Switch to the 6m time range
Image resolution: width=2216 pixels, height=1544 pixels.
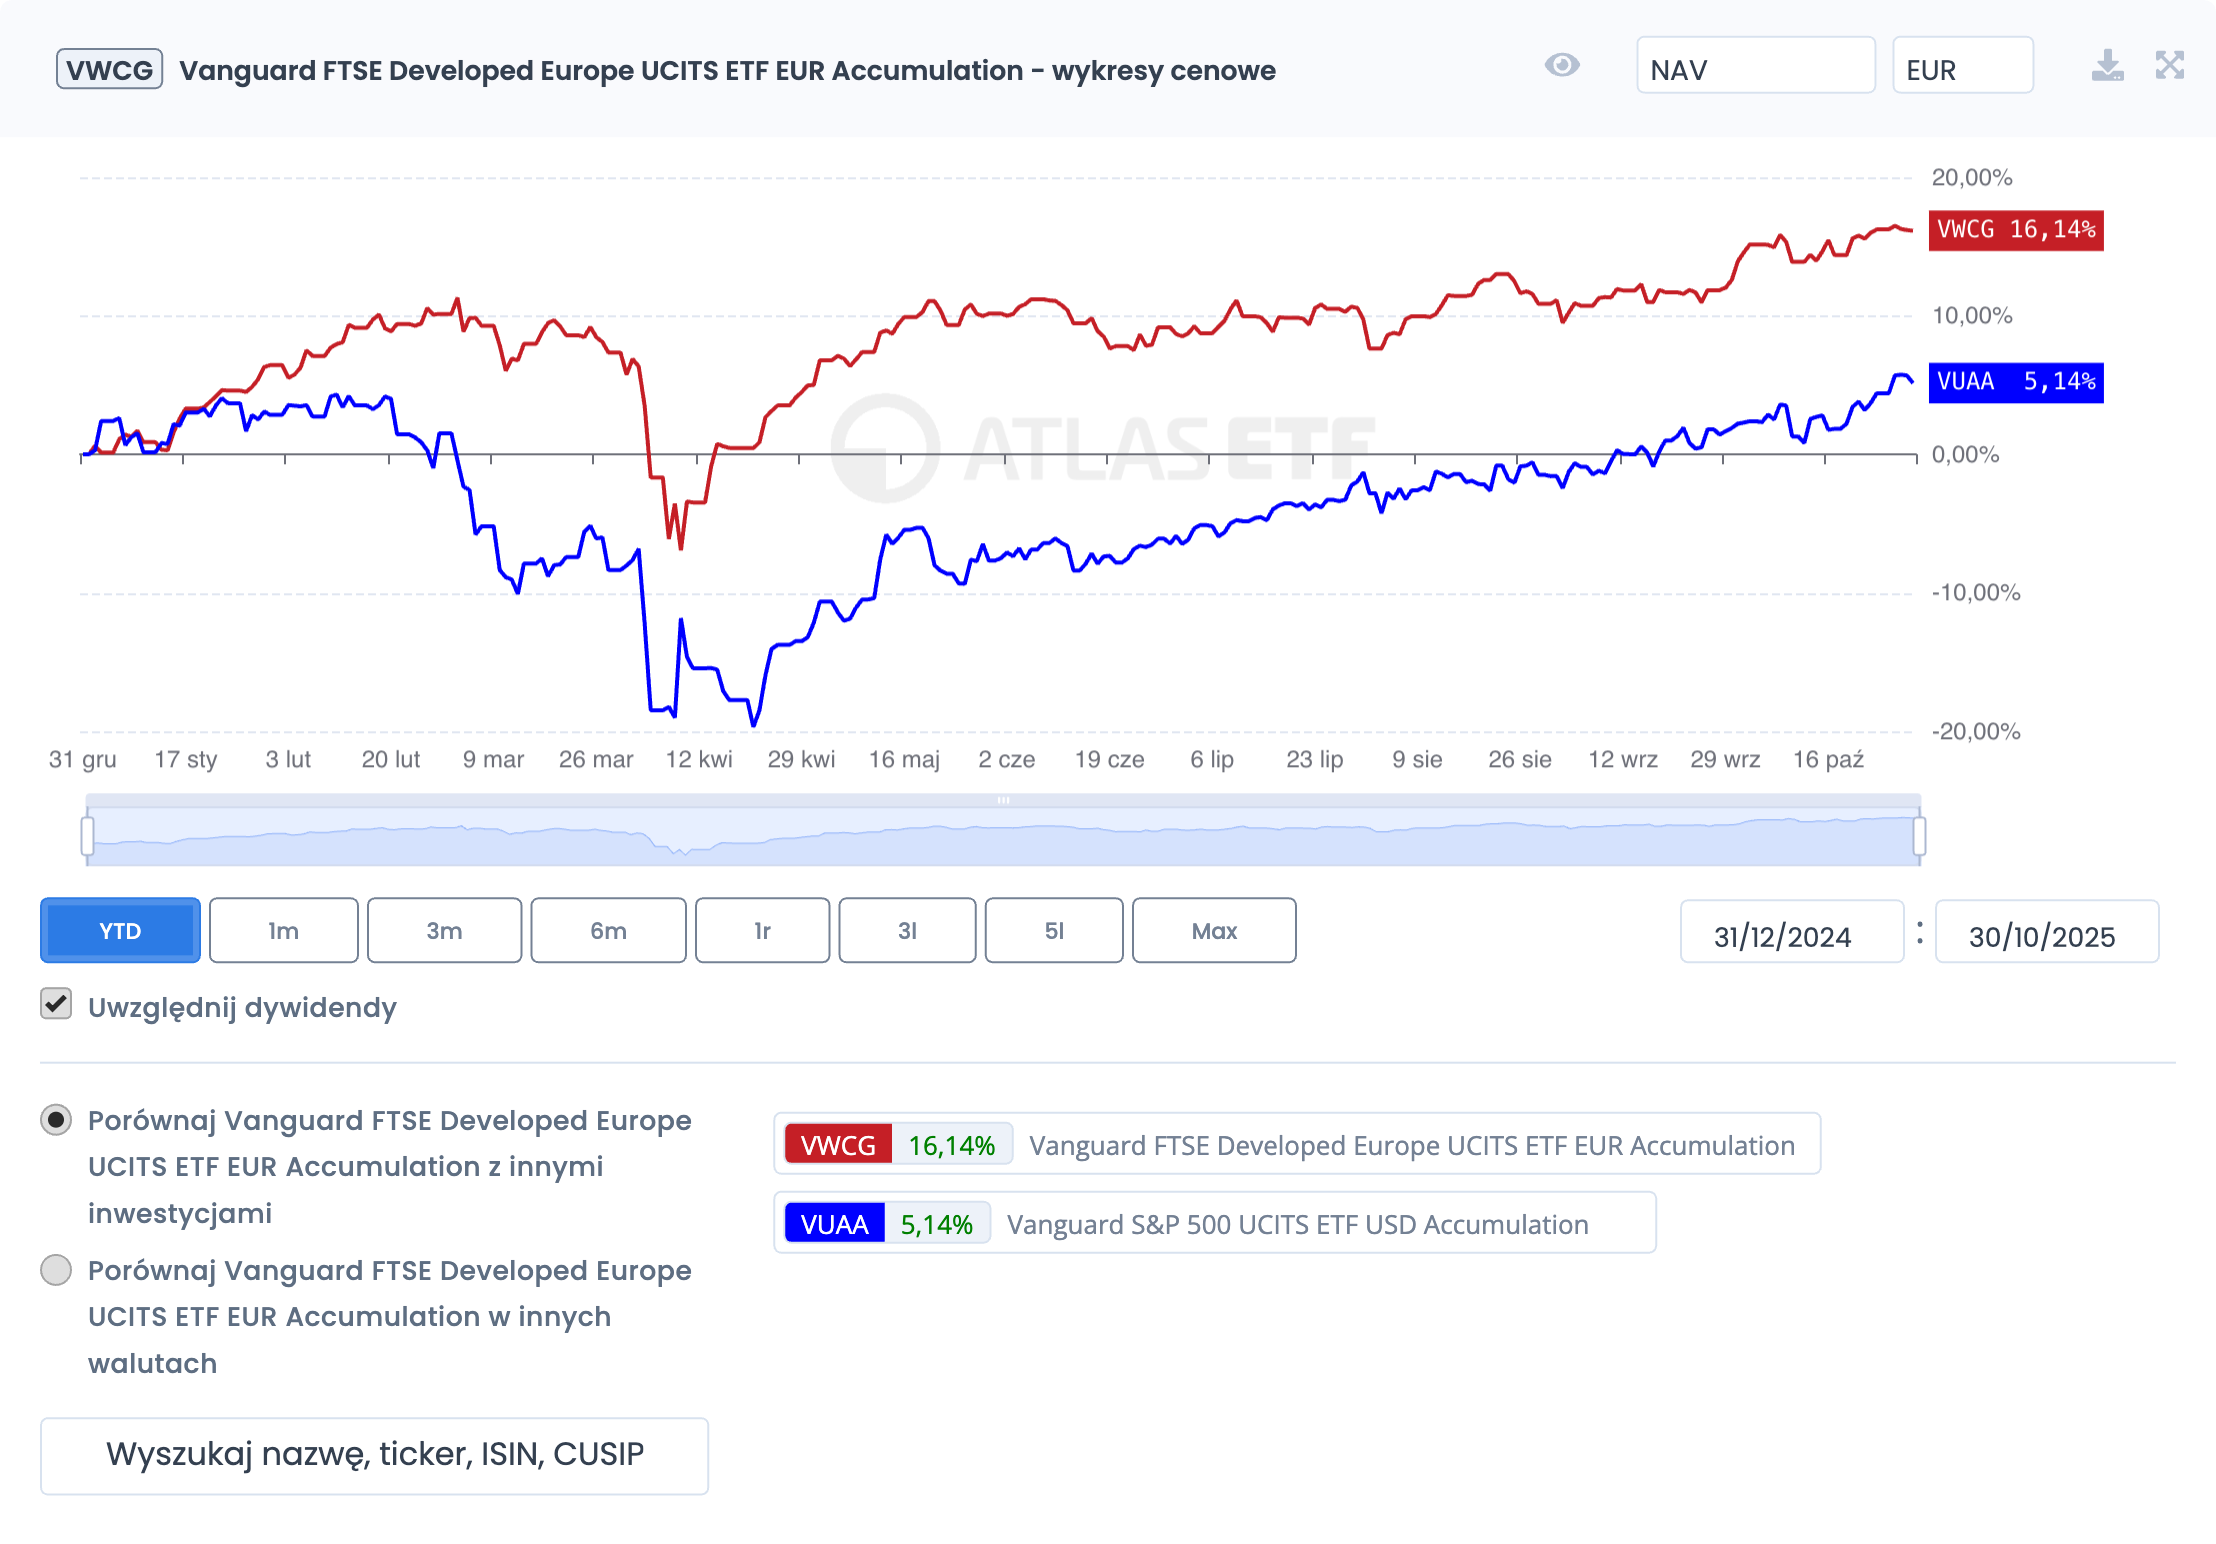point(608,931)
